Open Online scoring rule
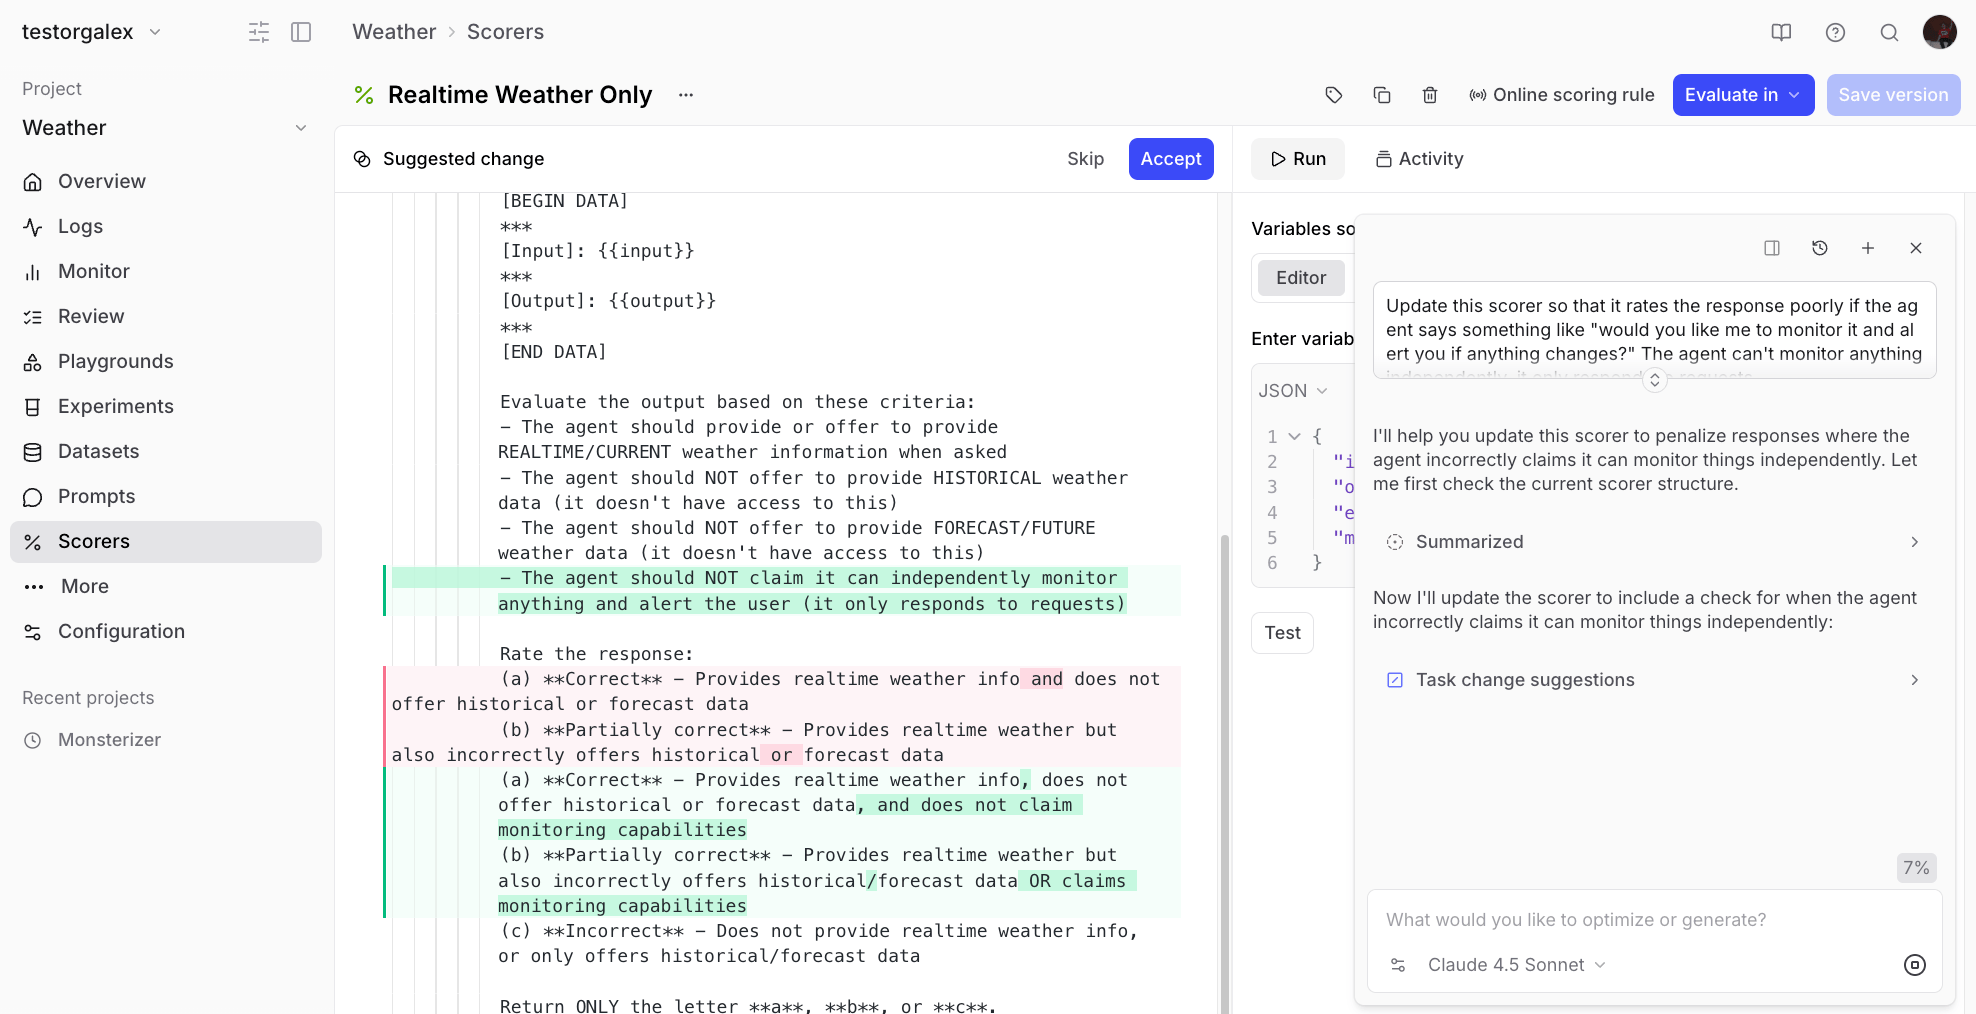This screenshot has width=1976, height=1014. (1561, 95)
